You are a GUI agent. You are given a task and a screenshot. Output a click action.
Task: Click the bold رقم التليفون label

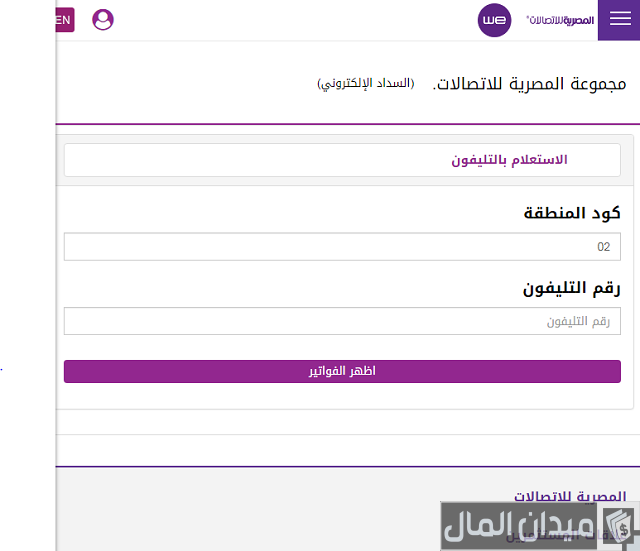pos(571,288)
